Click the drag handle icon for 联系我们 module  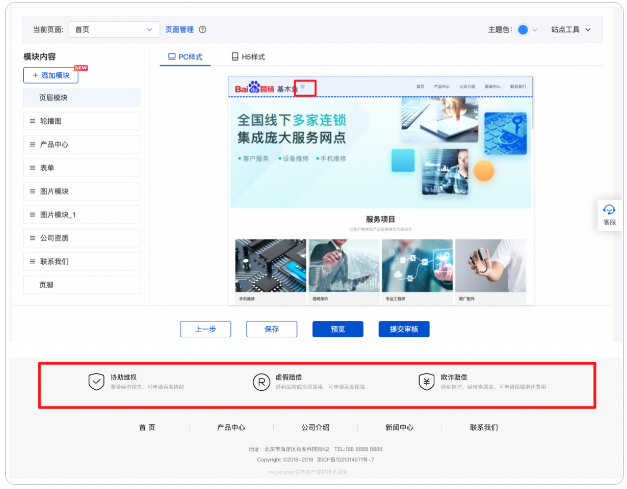(x=32, y=261)
